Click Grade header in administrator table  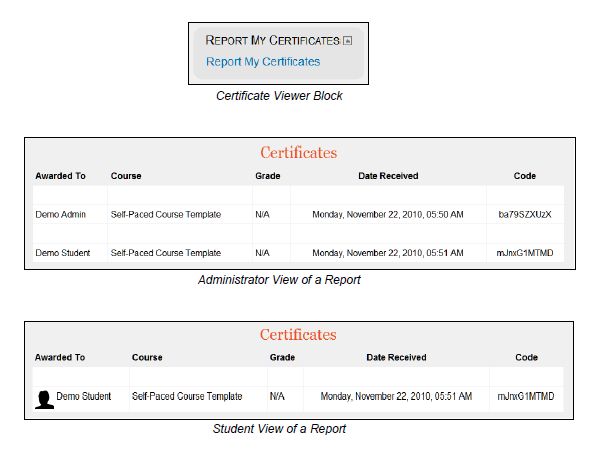click(x=268, y=176)
